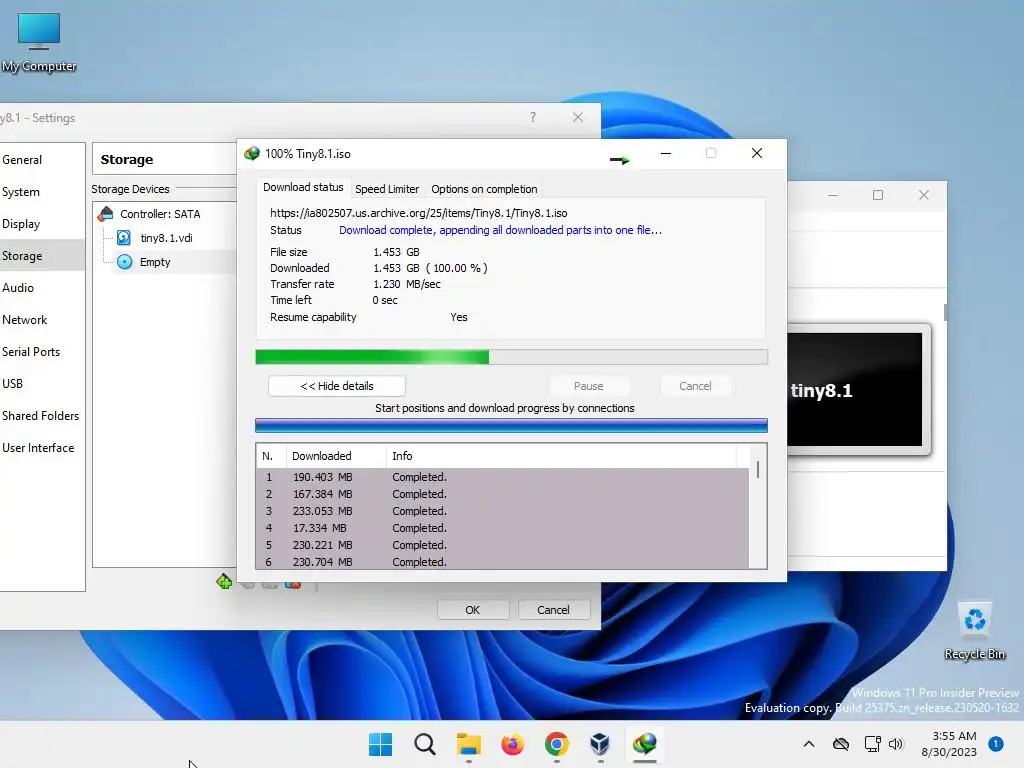Select Shared Folders in the Settings sidebar
This screenshot has height=768, width=1024.
(x=42, y=416)
